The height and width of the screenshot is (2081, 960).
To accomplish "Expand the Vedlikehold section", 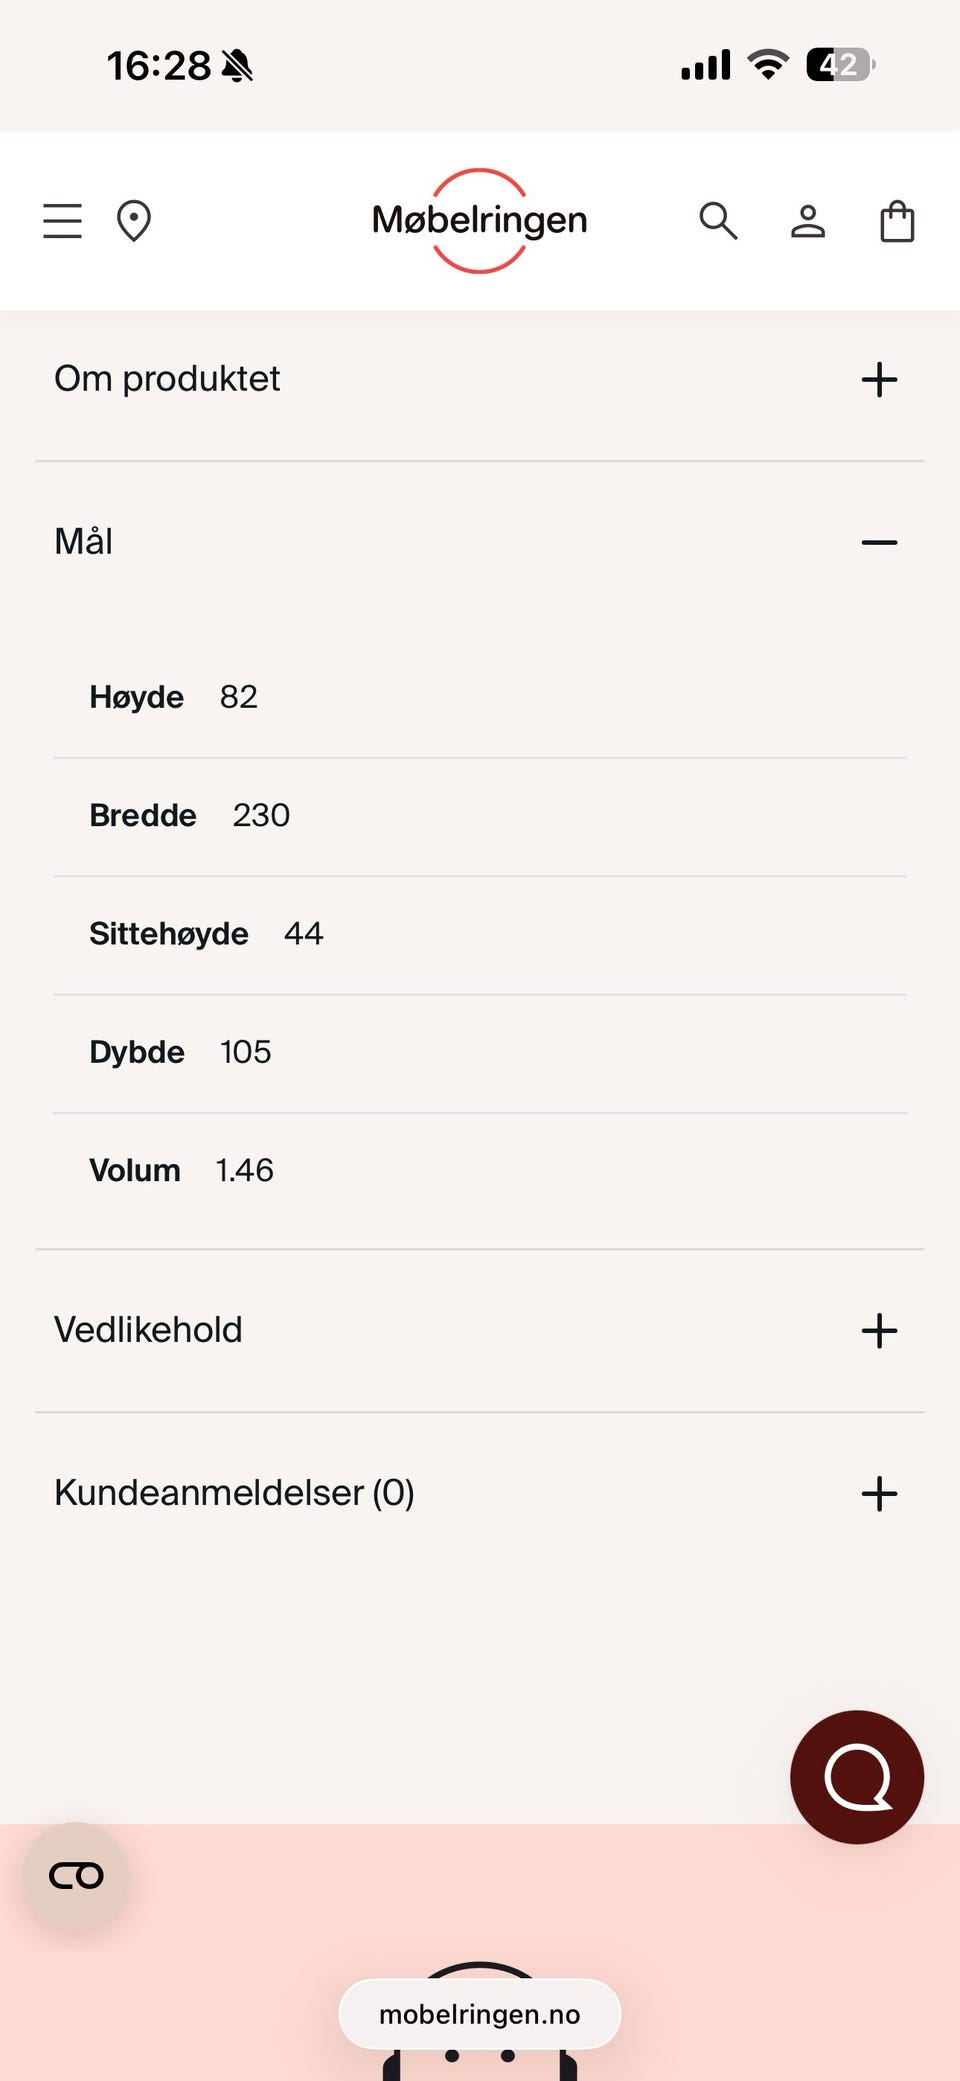I will 879,1331.
